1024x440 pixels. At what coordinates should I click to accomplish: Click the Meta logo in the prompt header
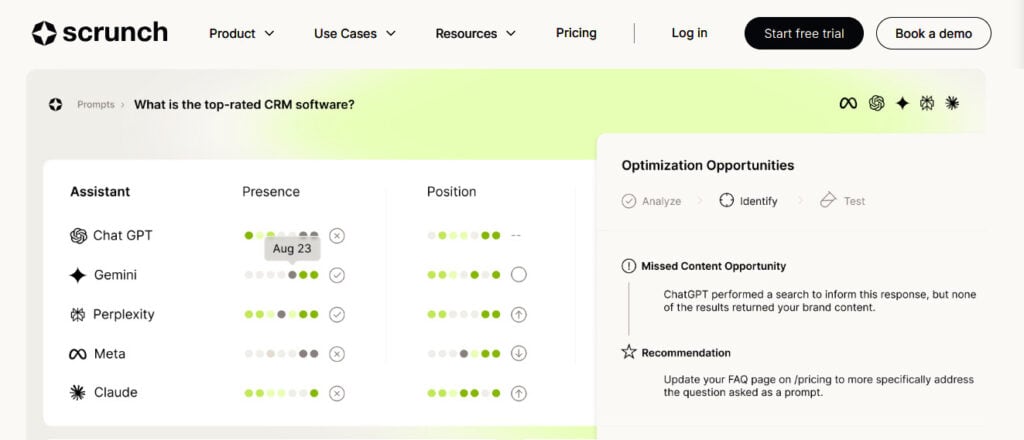pos(848,103)
